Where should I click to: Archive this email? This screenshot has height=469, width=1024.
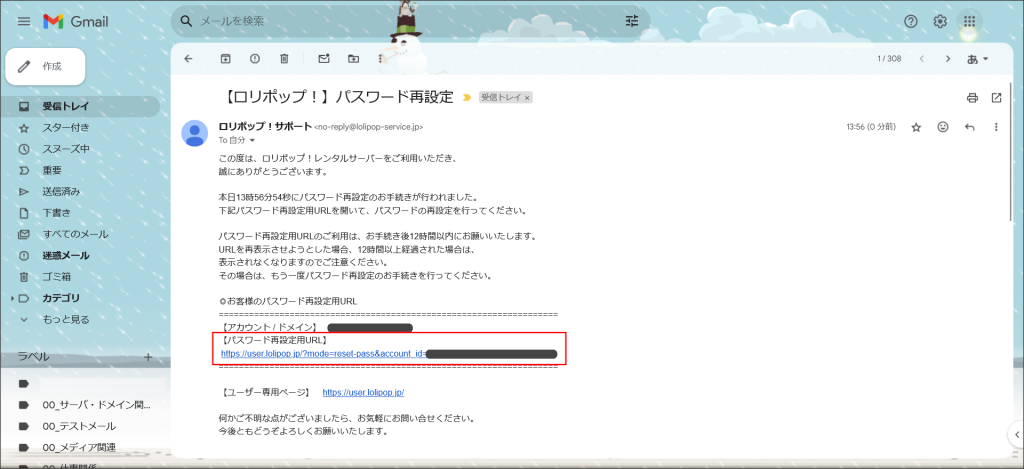[x=225, y=59]
